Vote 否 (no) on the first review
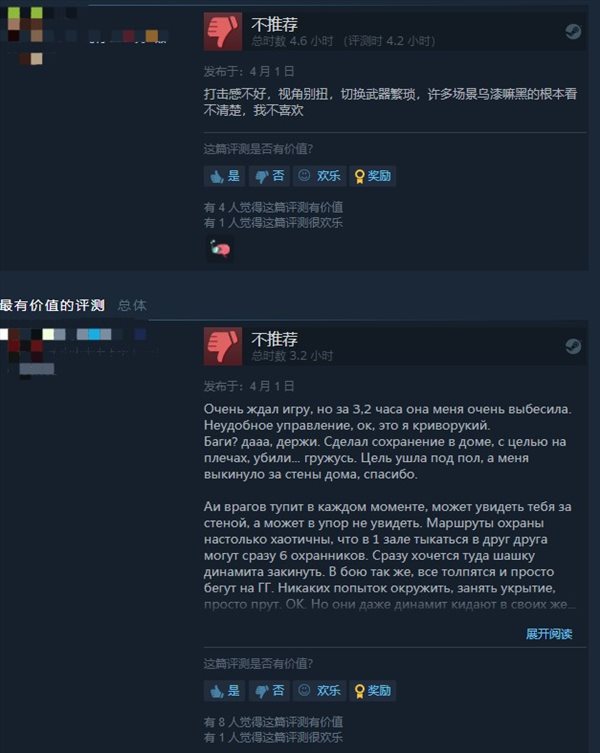Screen dimensions: 600x753 click(x=269, y=176)
